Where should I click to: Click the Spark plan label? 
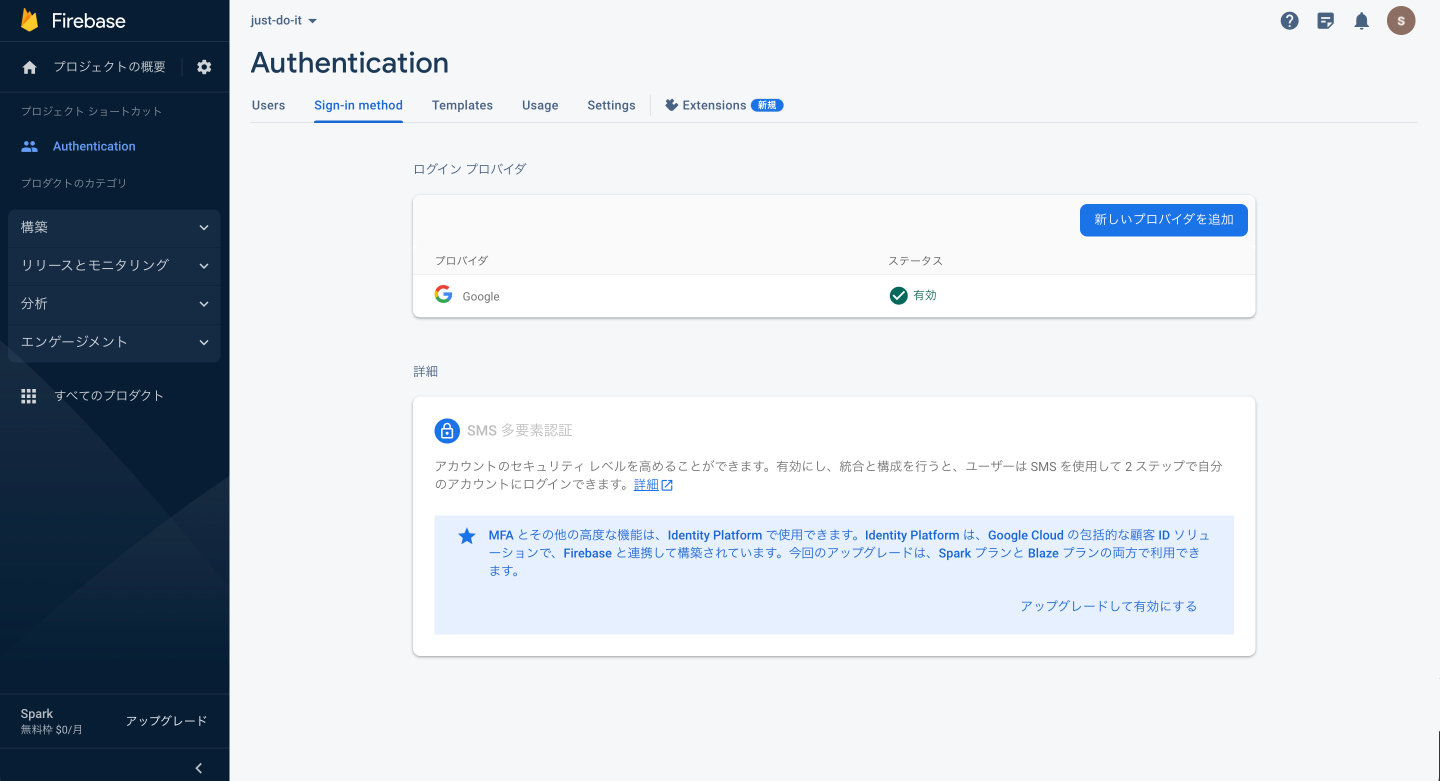(x=37, y=714)
